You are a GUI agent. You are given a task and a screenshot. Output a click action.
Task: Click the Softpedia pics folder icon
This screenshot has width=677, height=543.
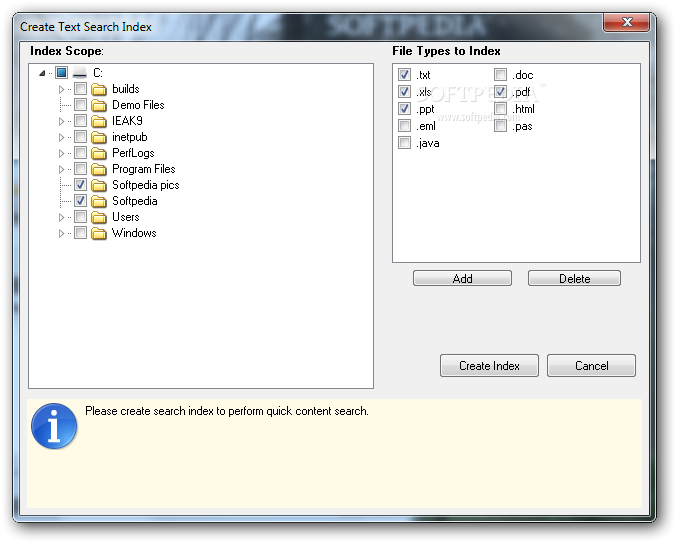coord(99,185)
